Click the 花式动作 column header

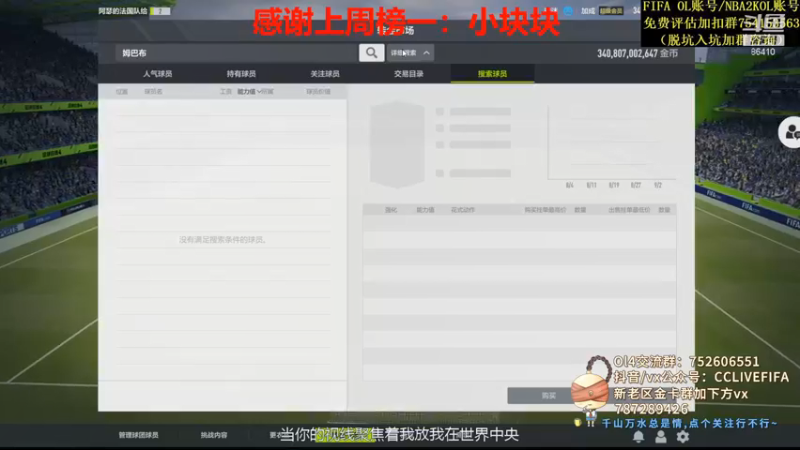[463, 210]
